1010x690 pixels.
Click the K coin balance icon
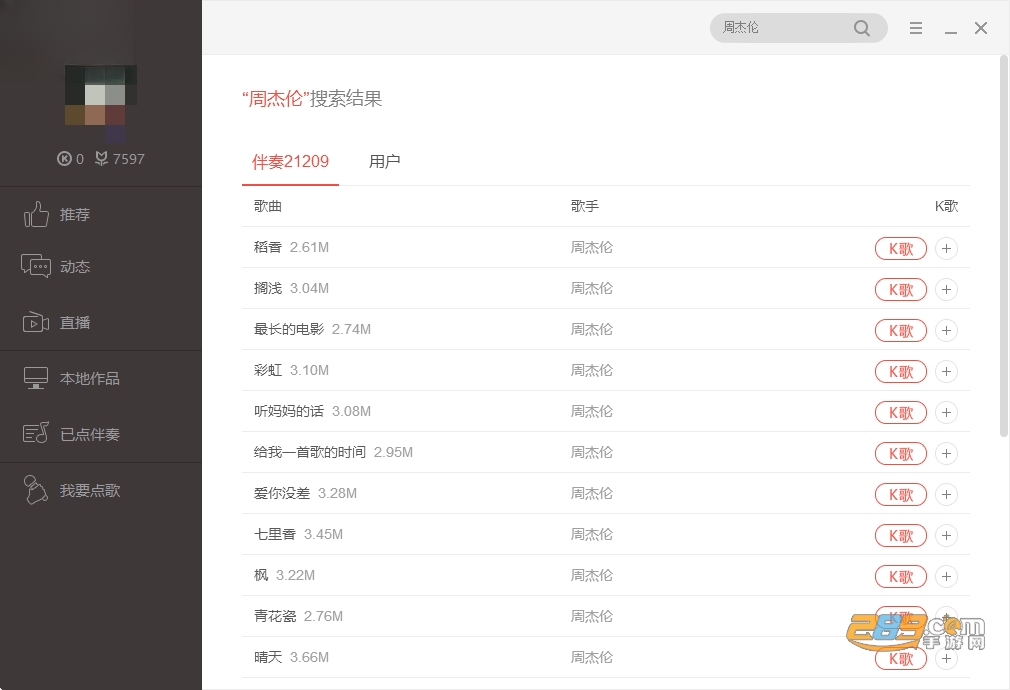(x=64, y=158)
